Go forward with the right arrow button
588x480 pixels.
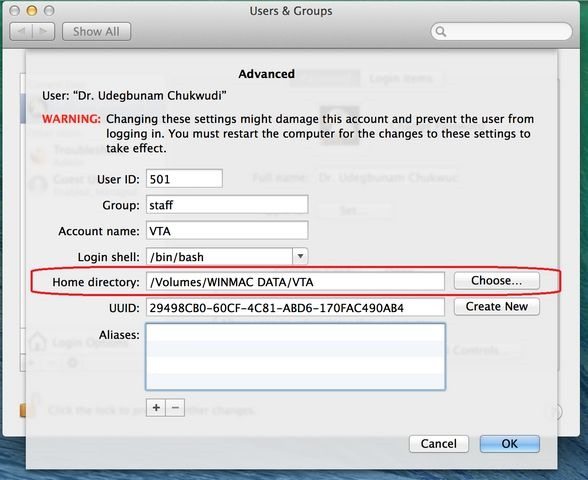click(x=44, y=32)
